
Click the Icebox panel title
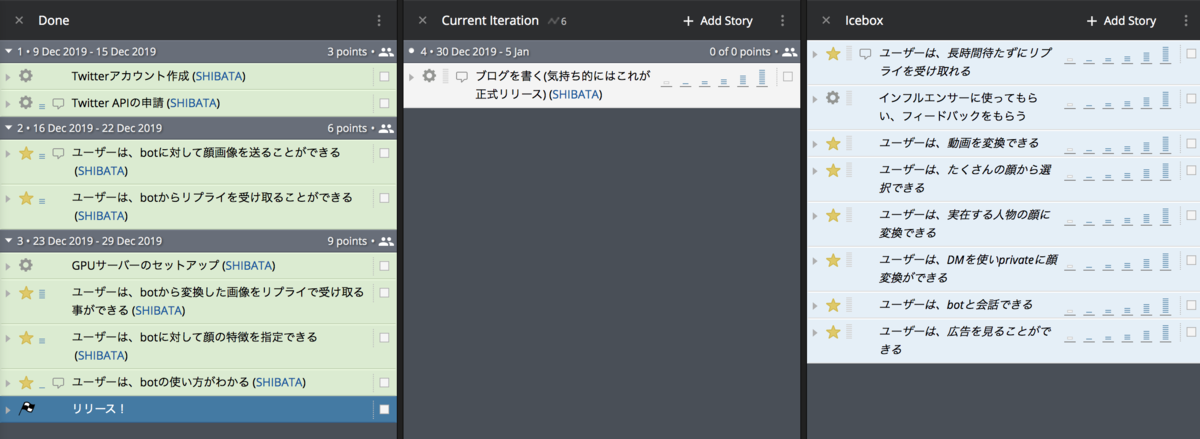click(x=864, y=20)
